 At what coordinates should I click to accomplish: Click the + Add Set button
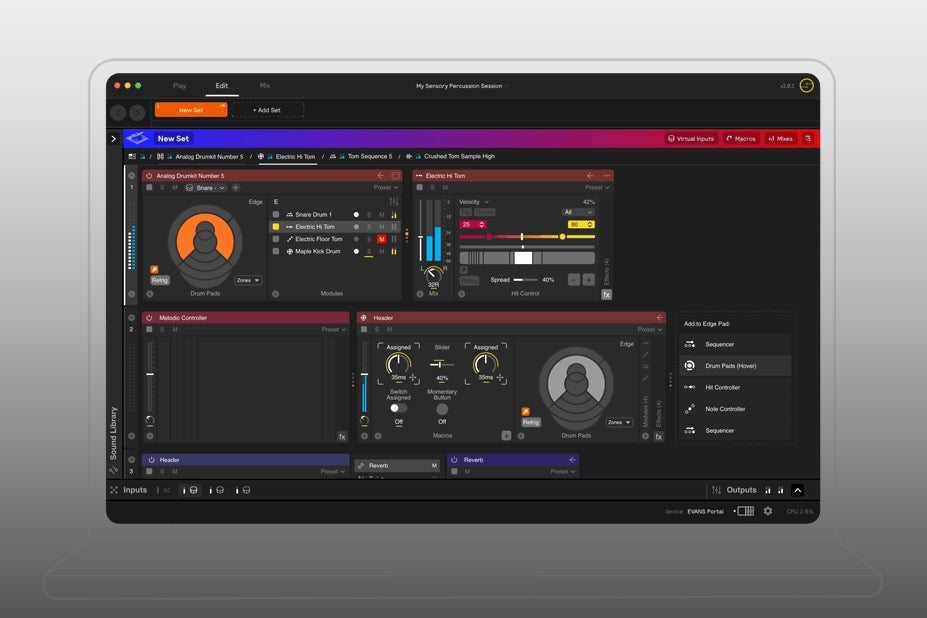click(267, 110)
